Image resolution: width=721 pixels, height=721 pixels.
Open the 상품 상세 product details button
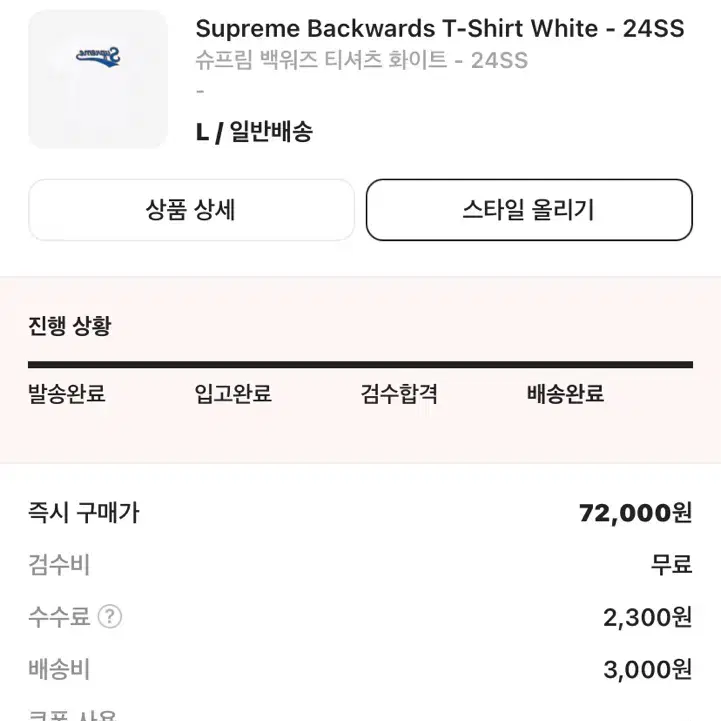191,210
